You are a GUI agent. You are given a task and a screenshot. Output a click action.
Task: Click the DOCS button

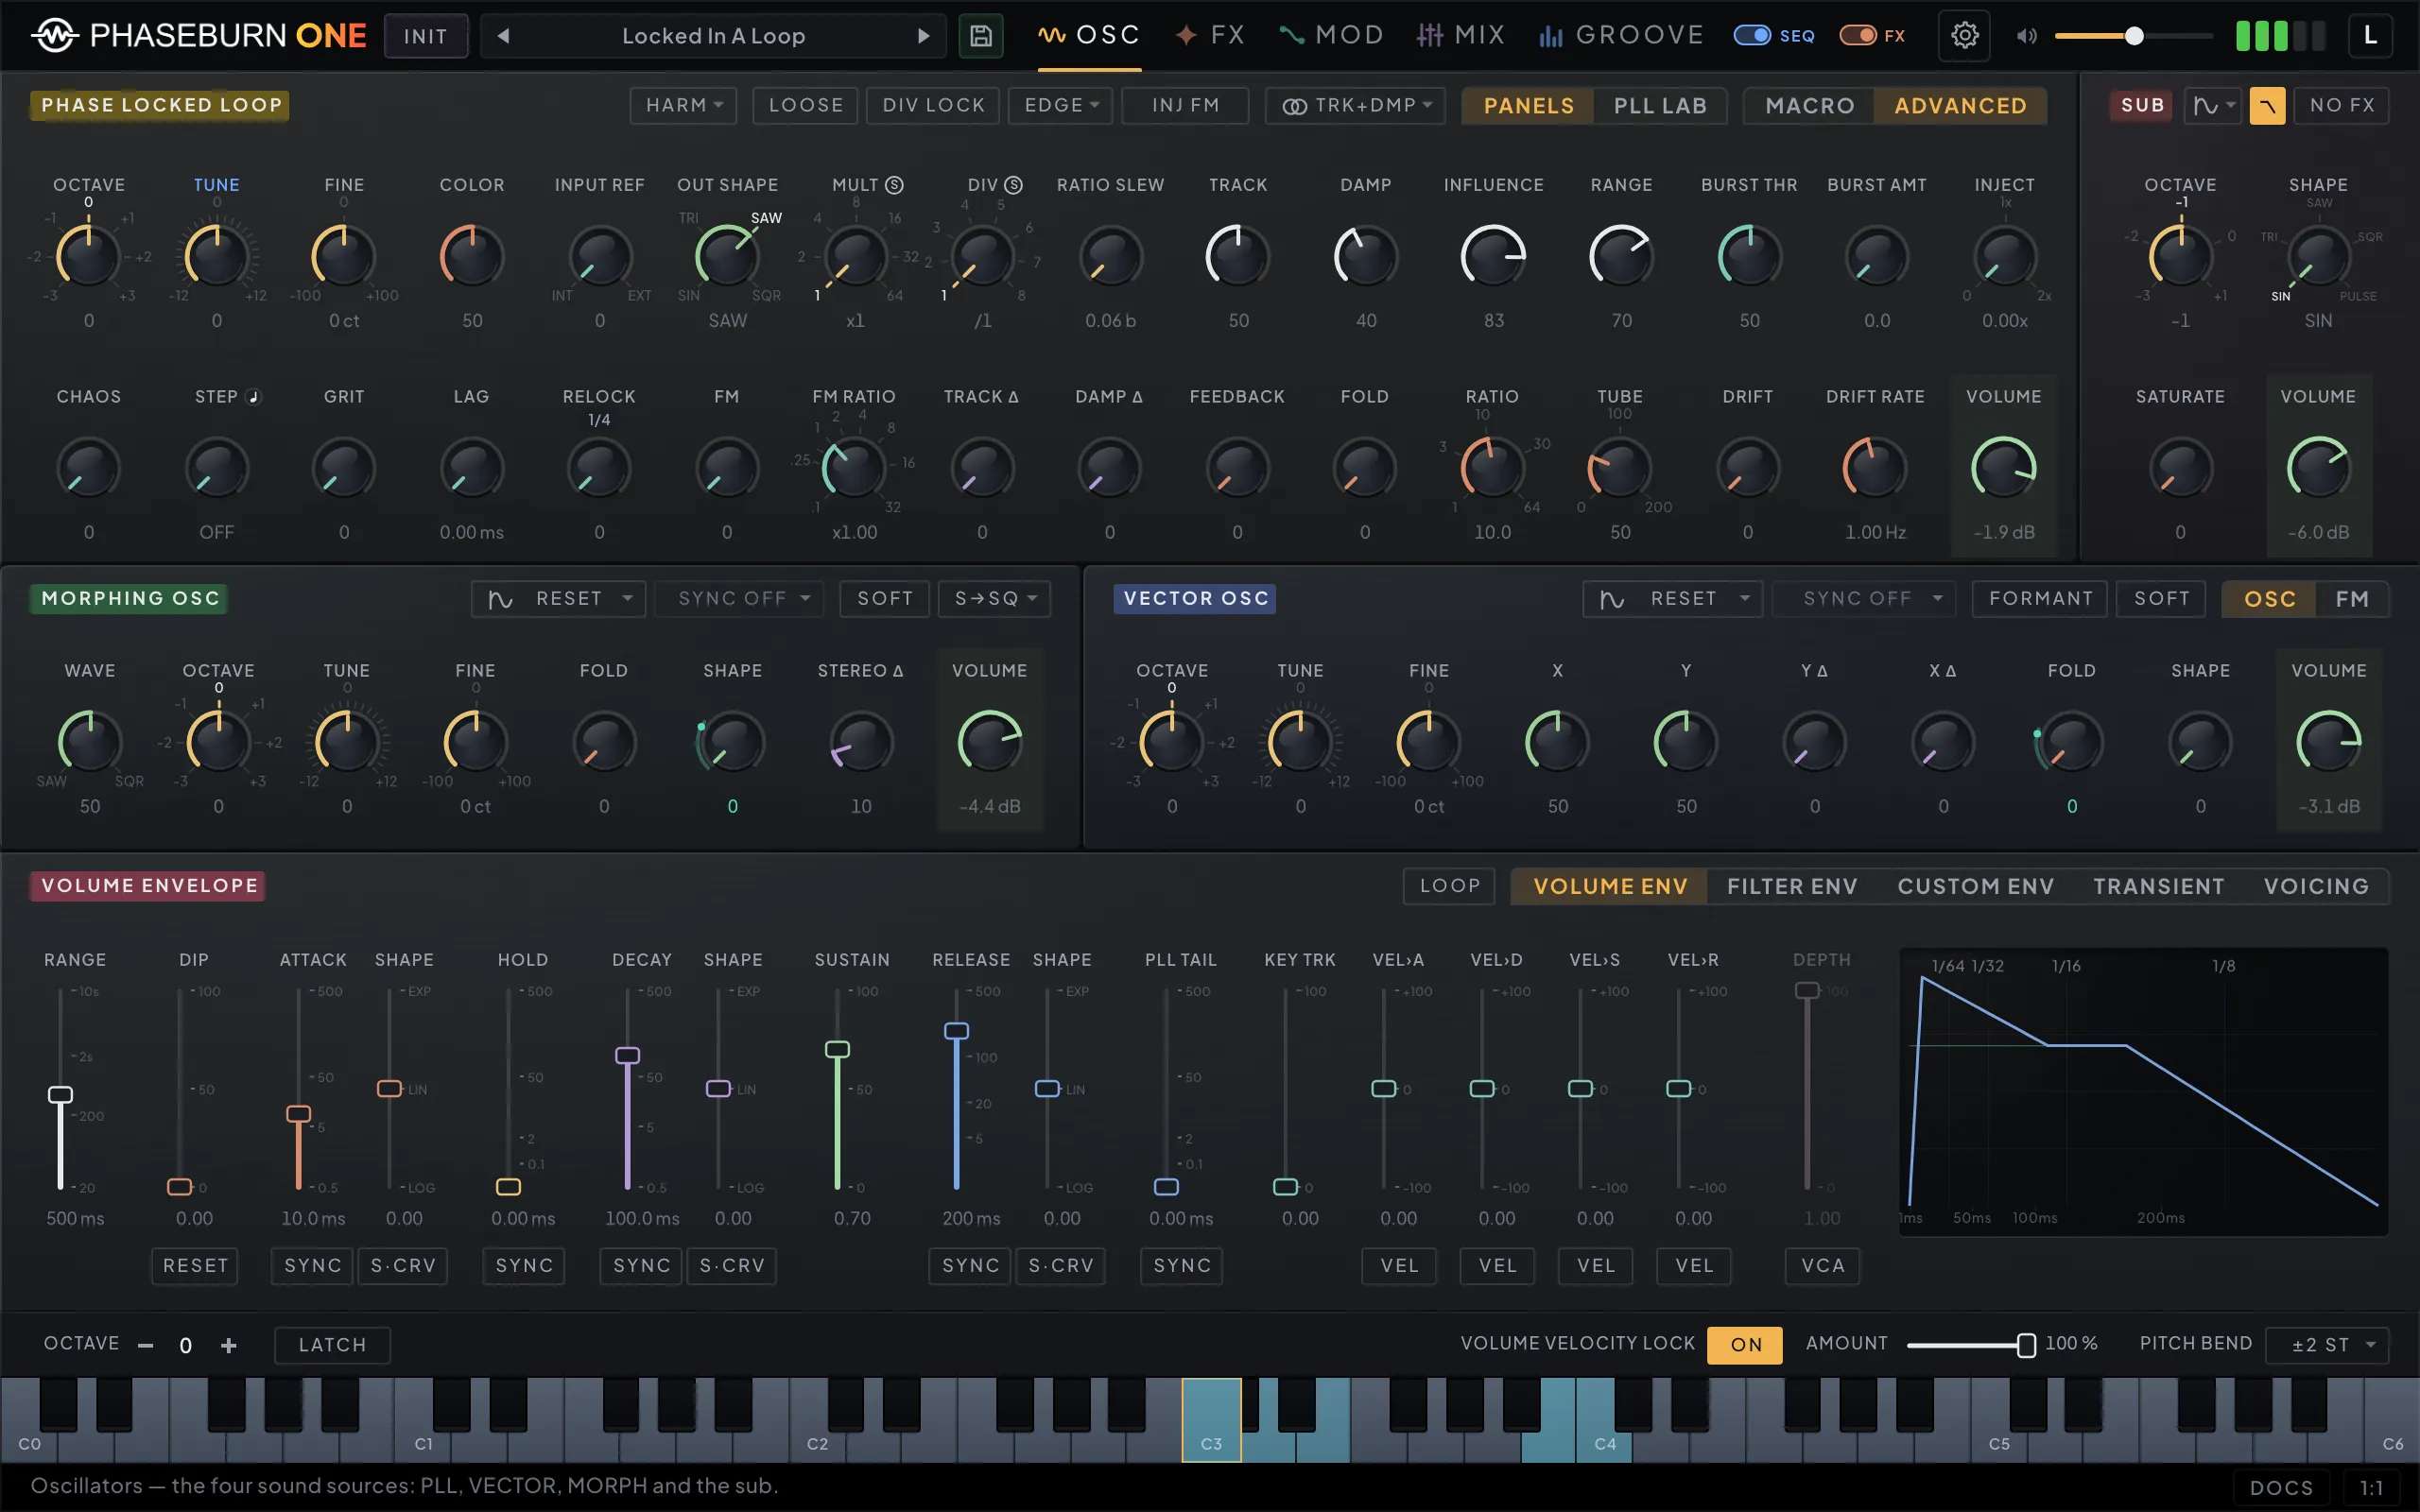[2281, 1488]
